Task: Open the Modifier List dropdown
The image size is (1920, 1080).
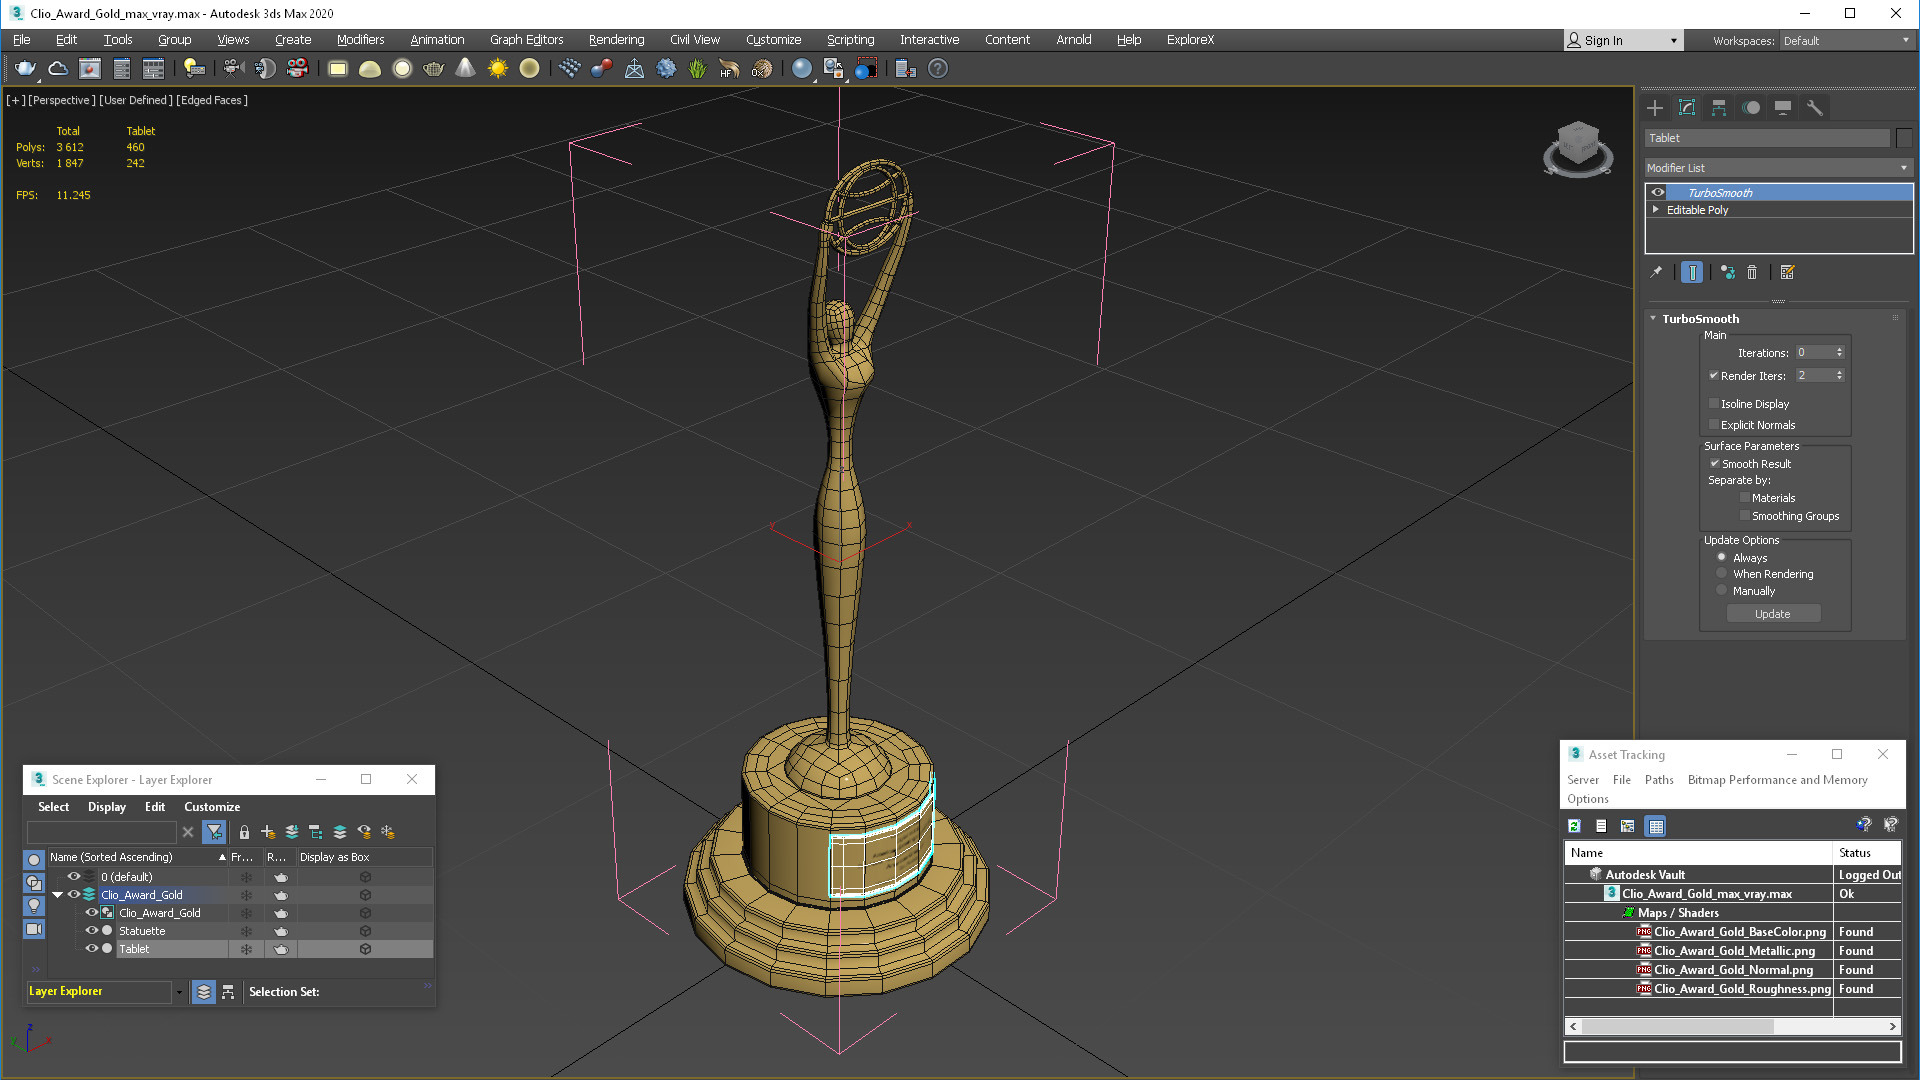Action: click(x=1778, y=168)
